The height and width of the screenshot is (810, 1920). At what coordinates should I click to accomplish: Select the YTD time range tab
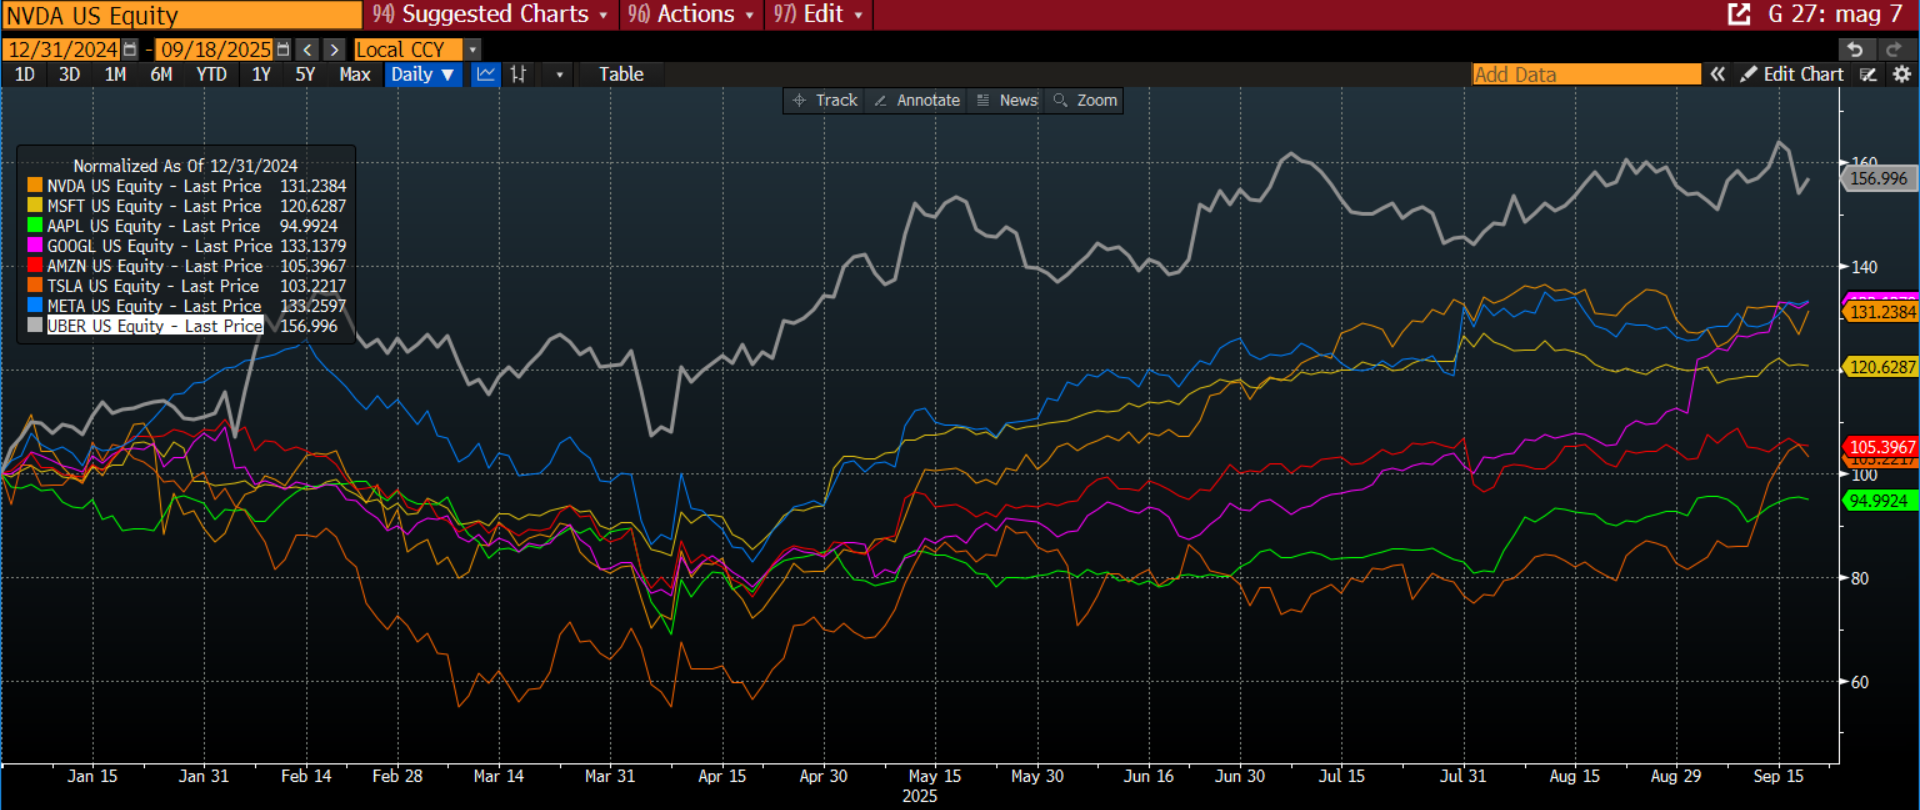[211, 74]
